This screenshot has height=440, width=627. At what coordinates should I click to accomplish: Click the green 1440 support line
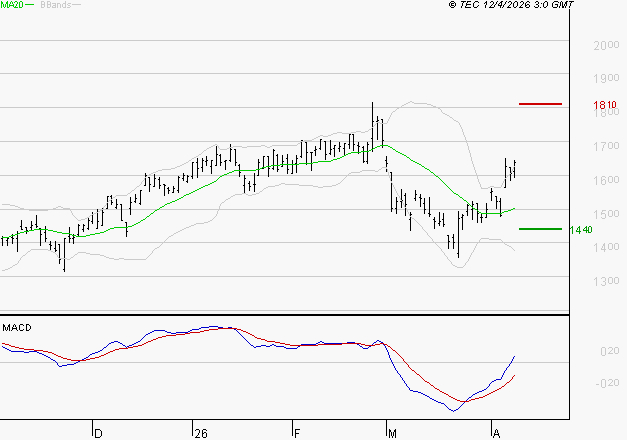[540, 229]
